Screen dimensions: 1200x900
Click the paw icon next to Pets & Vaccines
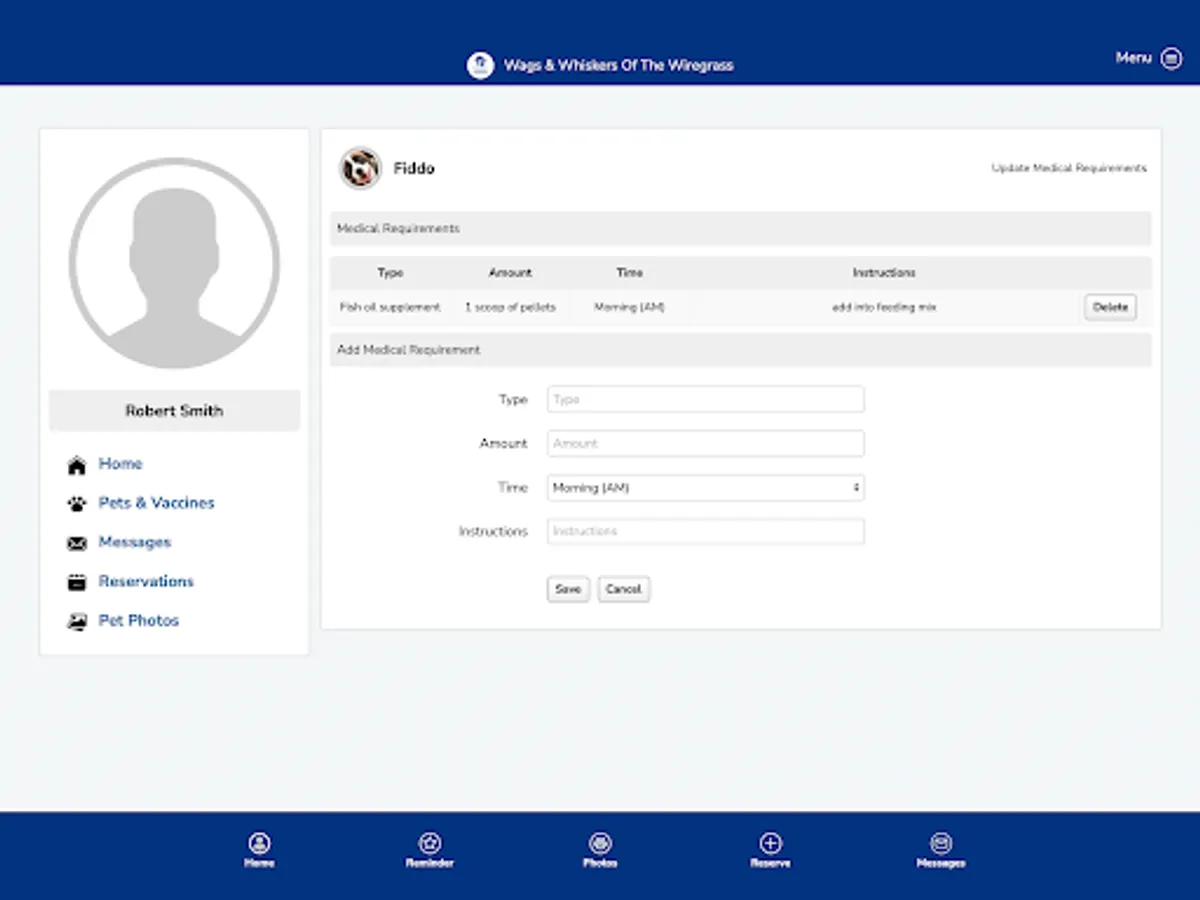(76, 503)
